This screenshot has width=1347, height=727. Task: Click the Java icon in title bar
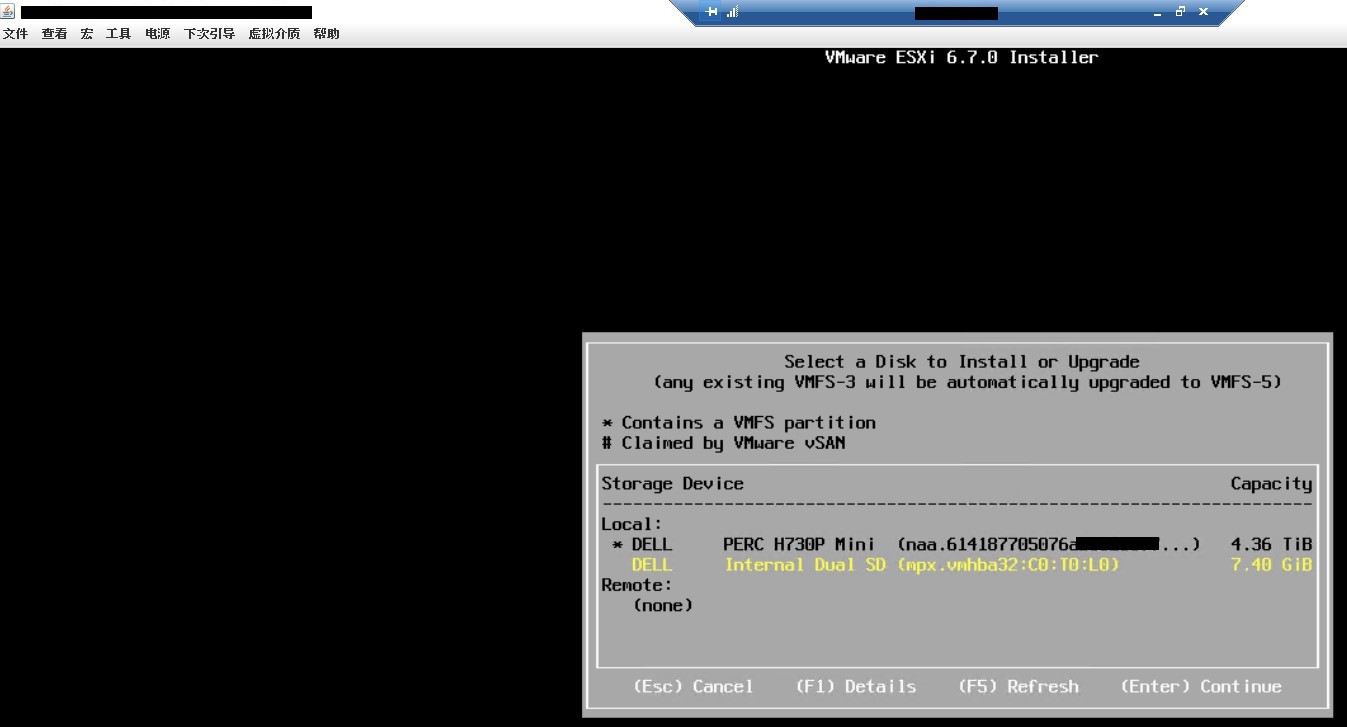8,12
